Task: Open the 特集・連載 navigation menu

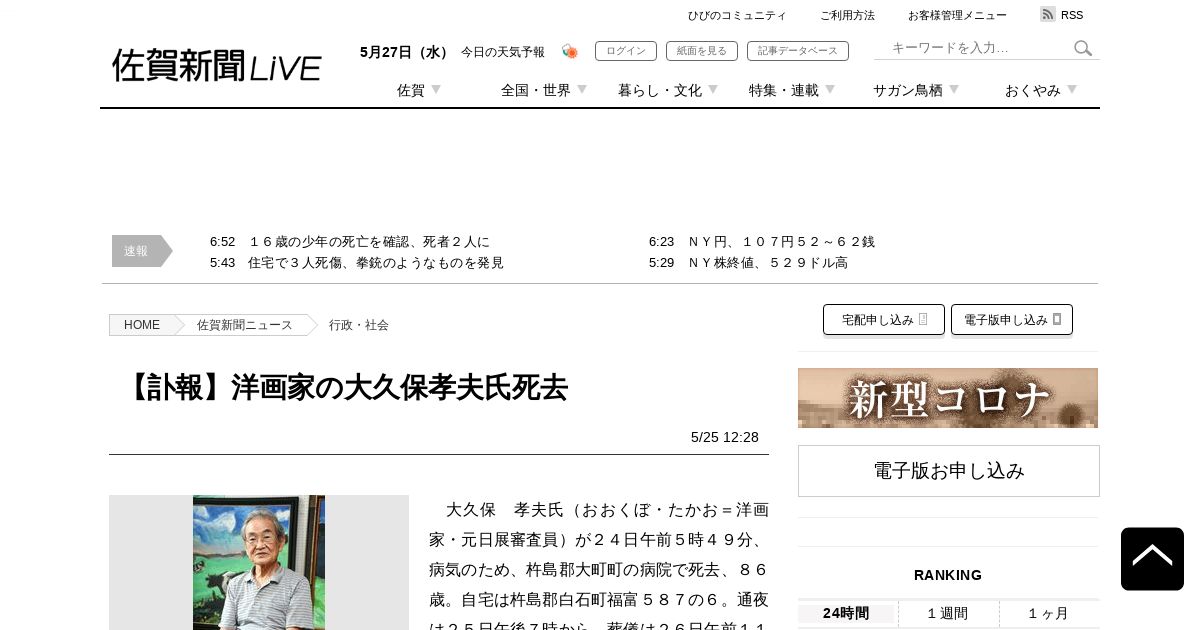Action: coord(784,90)
